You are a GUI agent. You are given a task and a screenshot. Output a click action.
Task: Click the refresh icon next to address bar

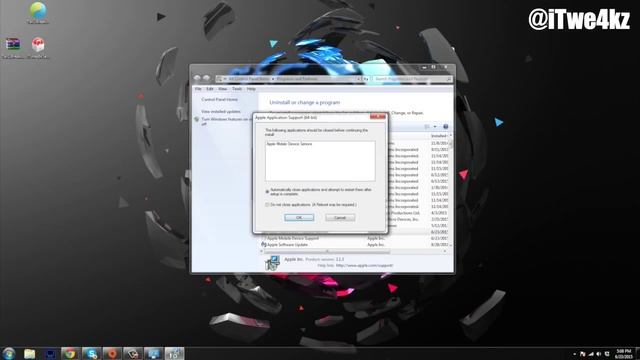[366, 79]
